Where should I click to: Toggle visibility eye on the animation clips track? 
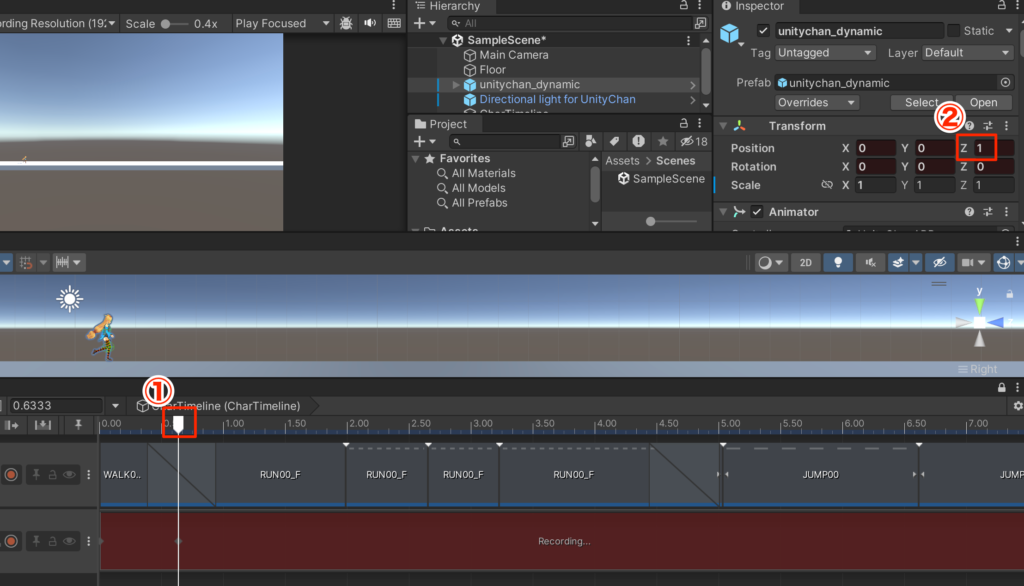click(69, 475)
